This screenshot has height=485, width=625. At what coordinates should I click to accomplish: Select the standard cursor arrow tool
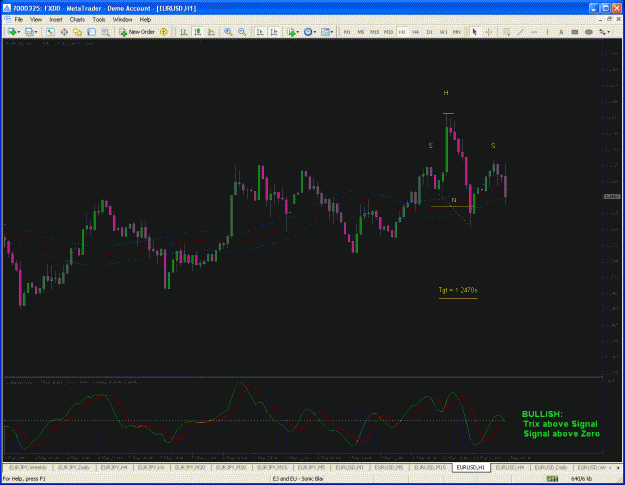tap(474, 32)
